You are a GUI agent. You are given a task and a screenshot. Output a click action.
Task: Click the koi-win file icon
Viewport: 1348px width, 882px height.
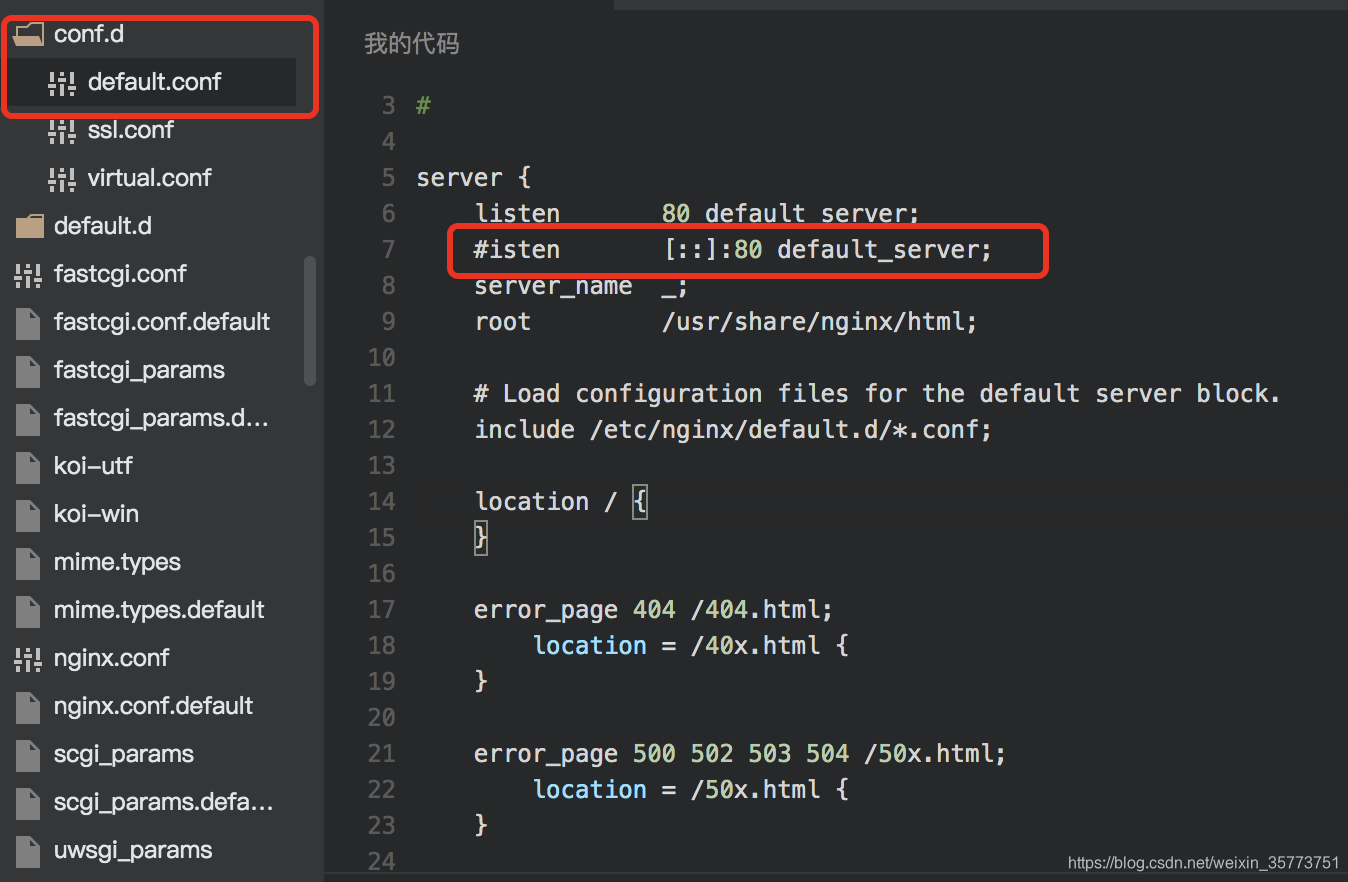coord(28,514)
